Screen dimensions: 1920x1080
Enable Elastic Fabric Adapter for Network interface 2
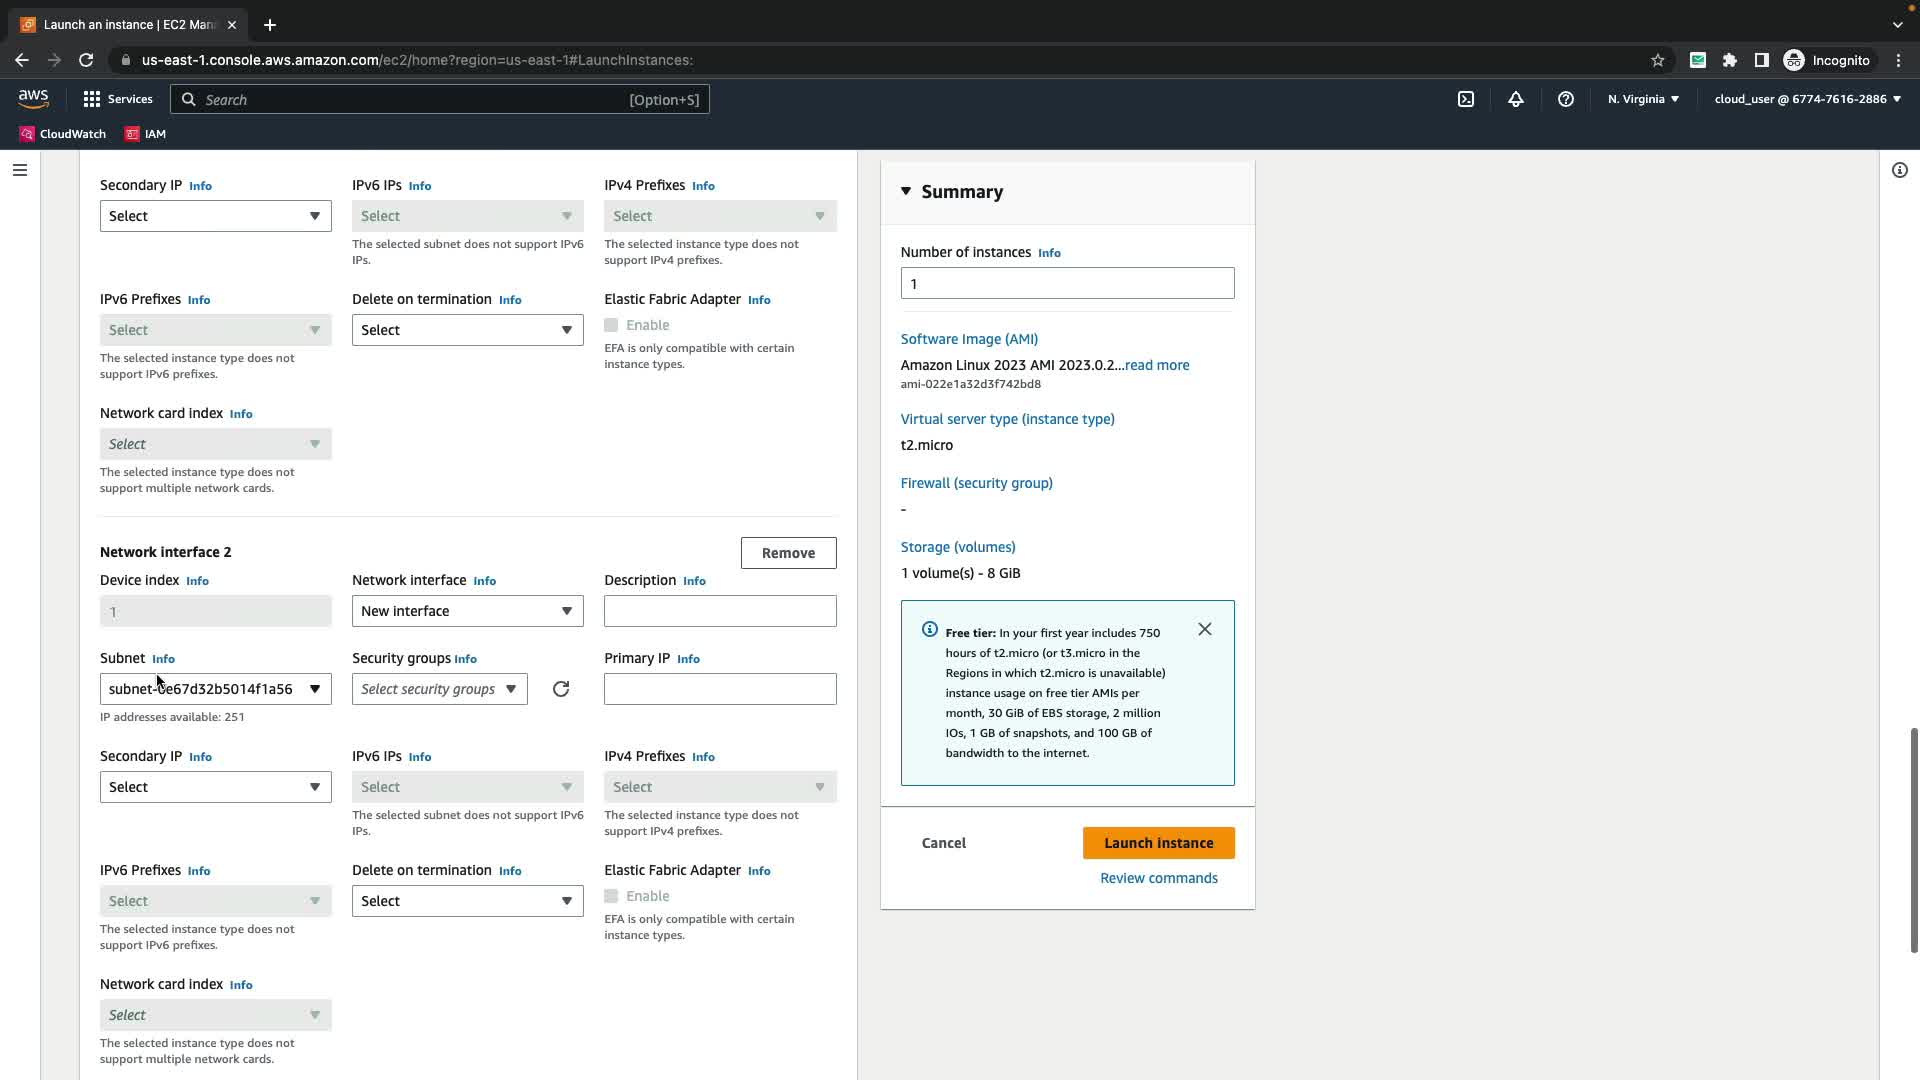point(611,896)
